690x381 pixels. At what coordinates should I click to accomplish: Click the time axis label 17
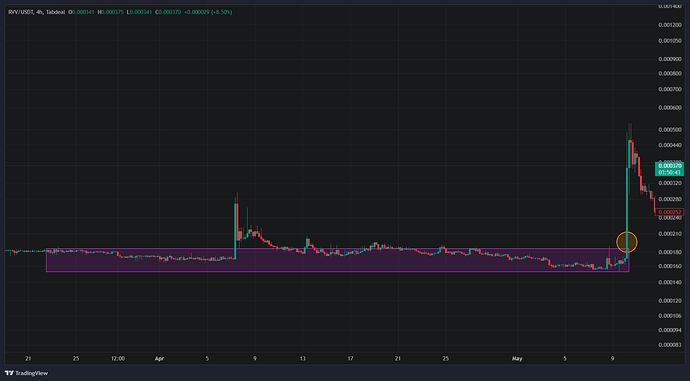[350, 359]
